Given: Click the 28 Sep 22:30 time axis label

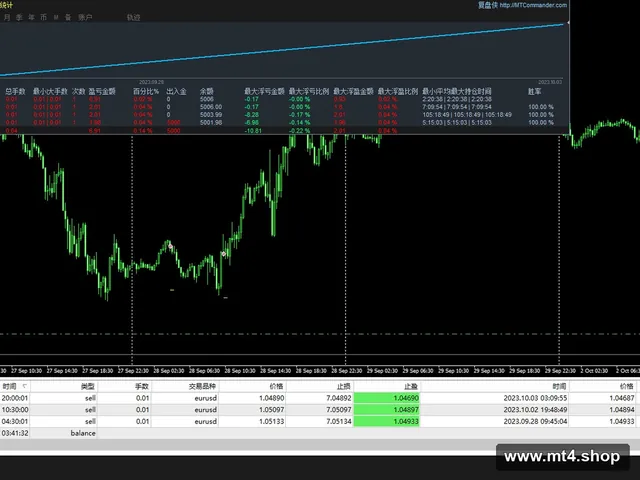Looking at the screenshot, I should click(346, 371).
